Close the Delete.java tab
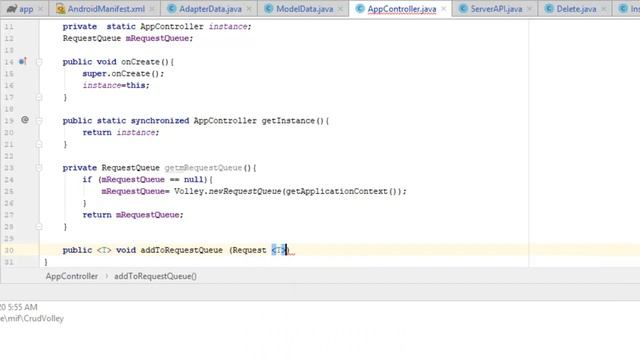Viewport: 640px width, 360px height. pyautogui.click(x=604, y=9)
